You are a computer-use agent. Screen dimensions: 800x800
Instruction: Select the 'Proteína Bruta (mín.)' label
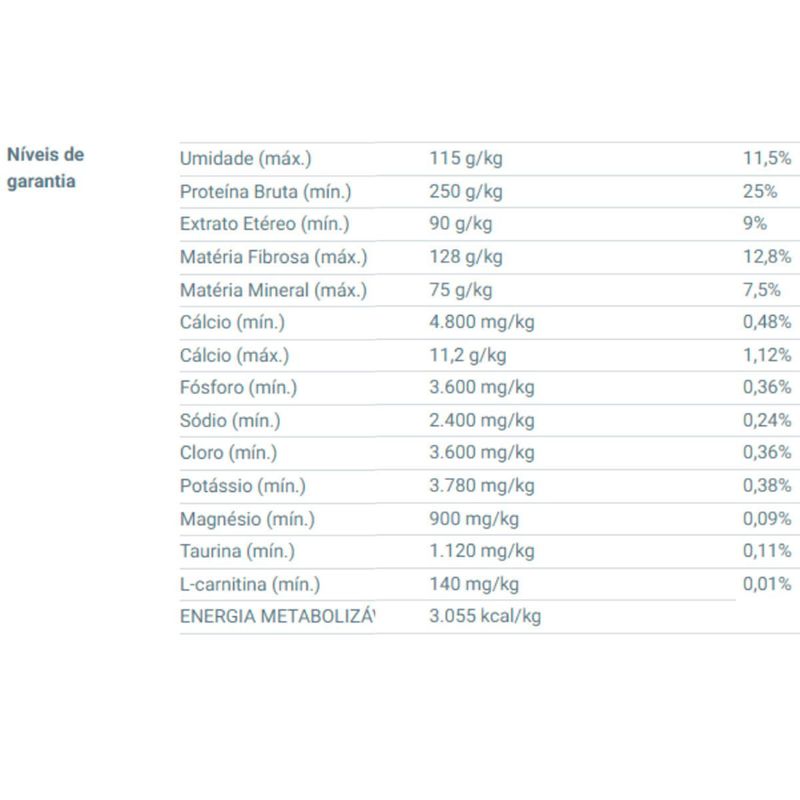[x=265, y=192]
